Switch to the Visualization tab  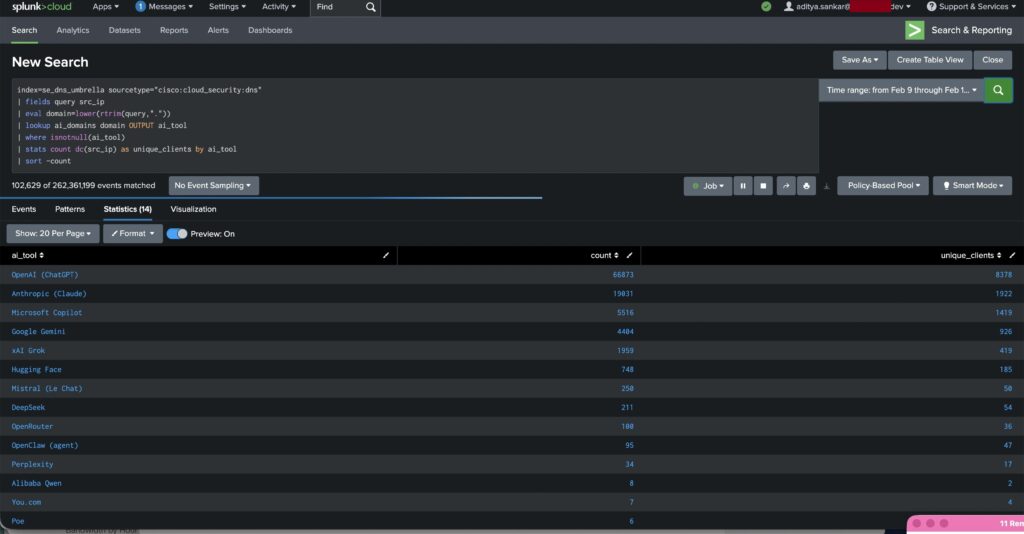click(x=193, y=209)
